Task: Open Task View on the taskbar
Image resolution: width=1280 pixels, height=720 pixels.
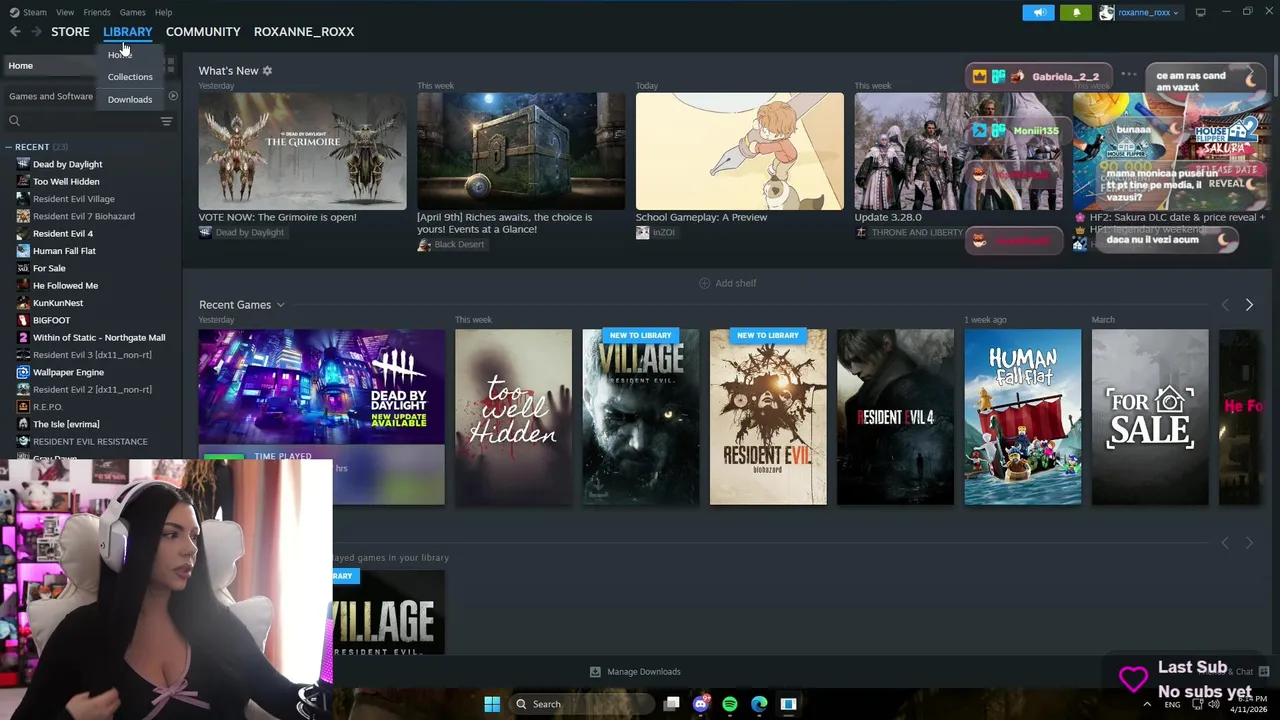Action: coord(672,704)
